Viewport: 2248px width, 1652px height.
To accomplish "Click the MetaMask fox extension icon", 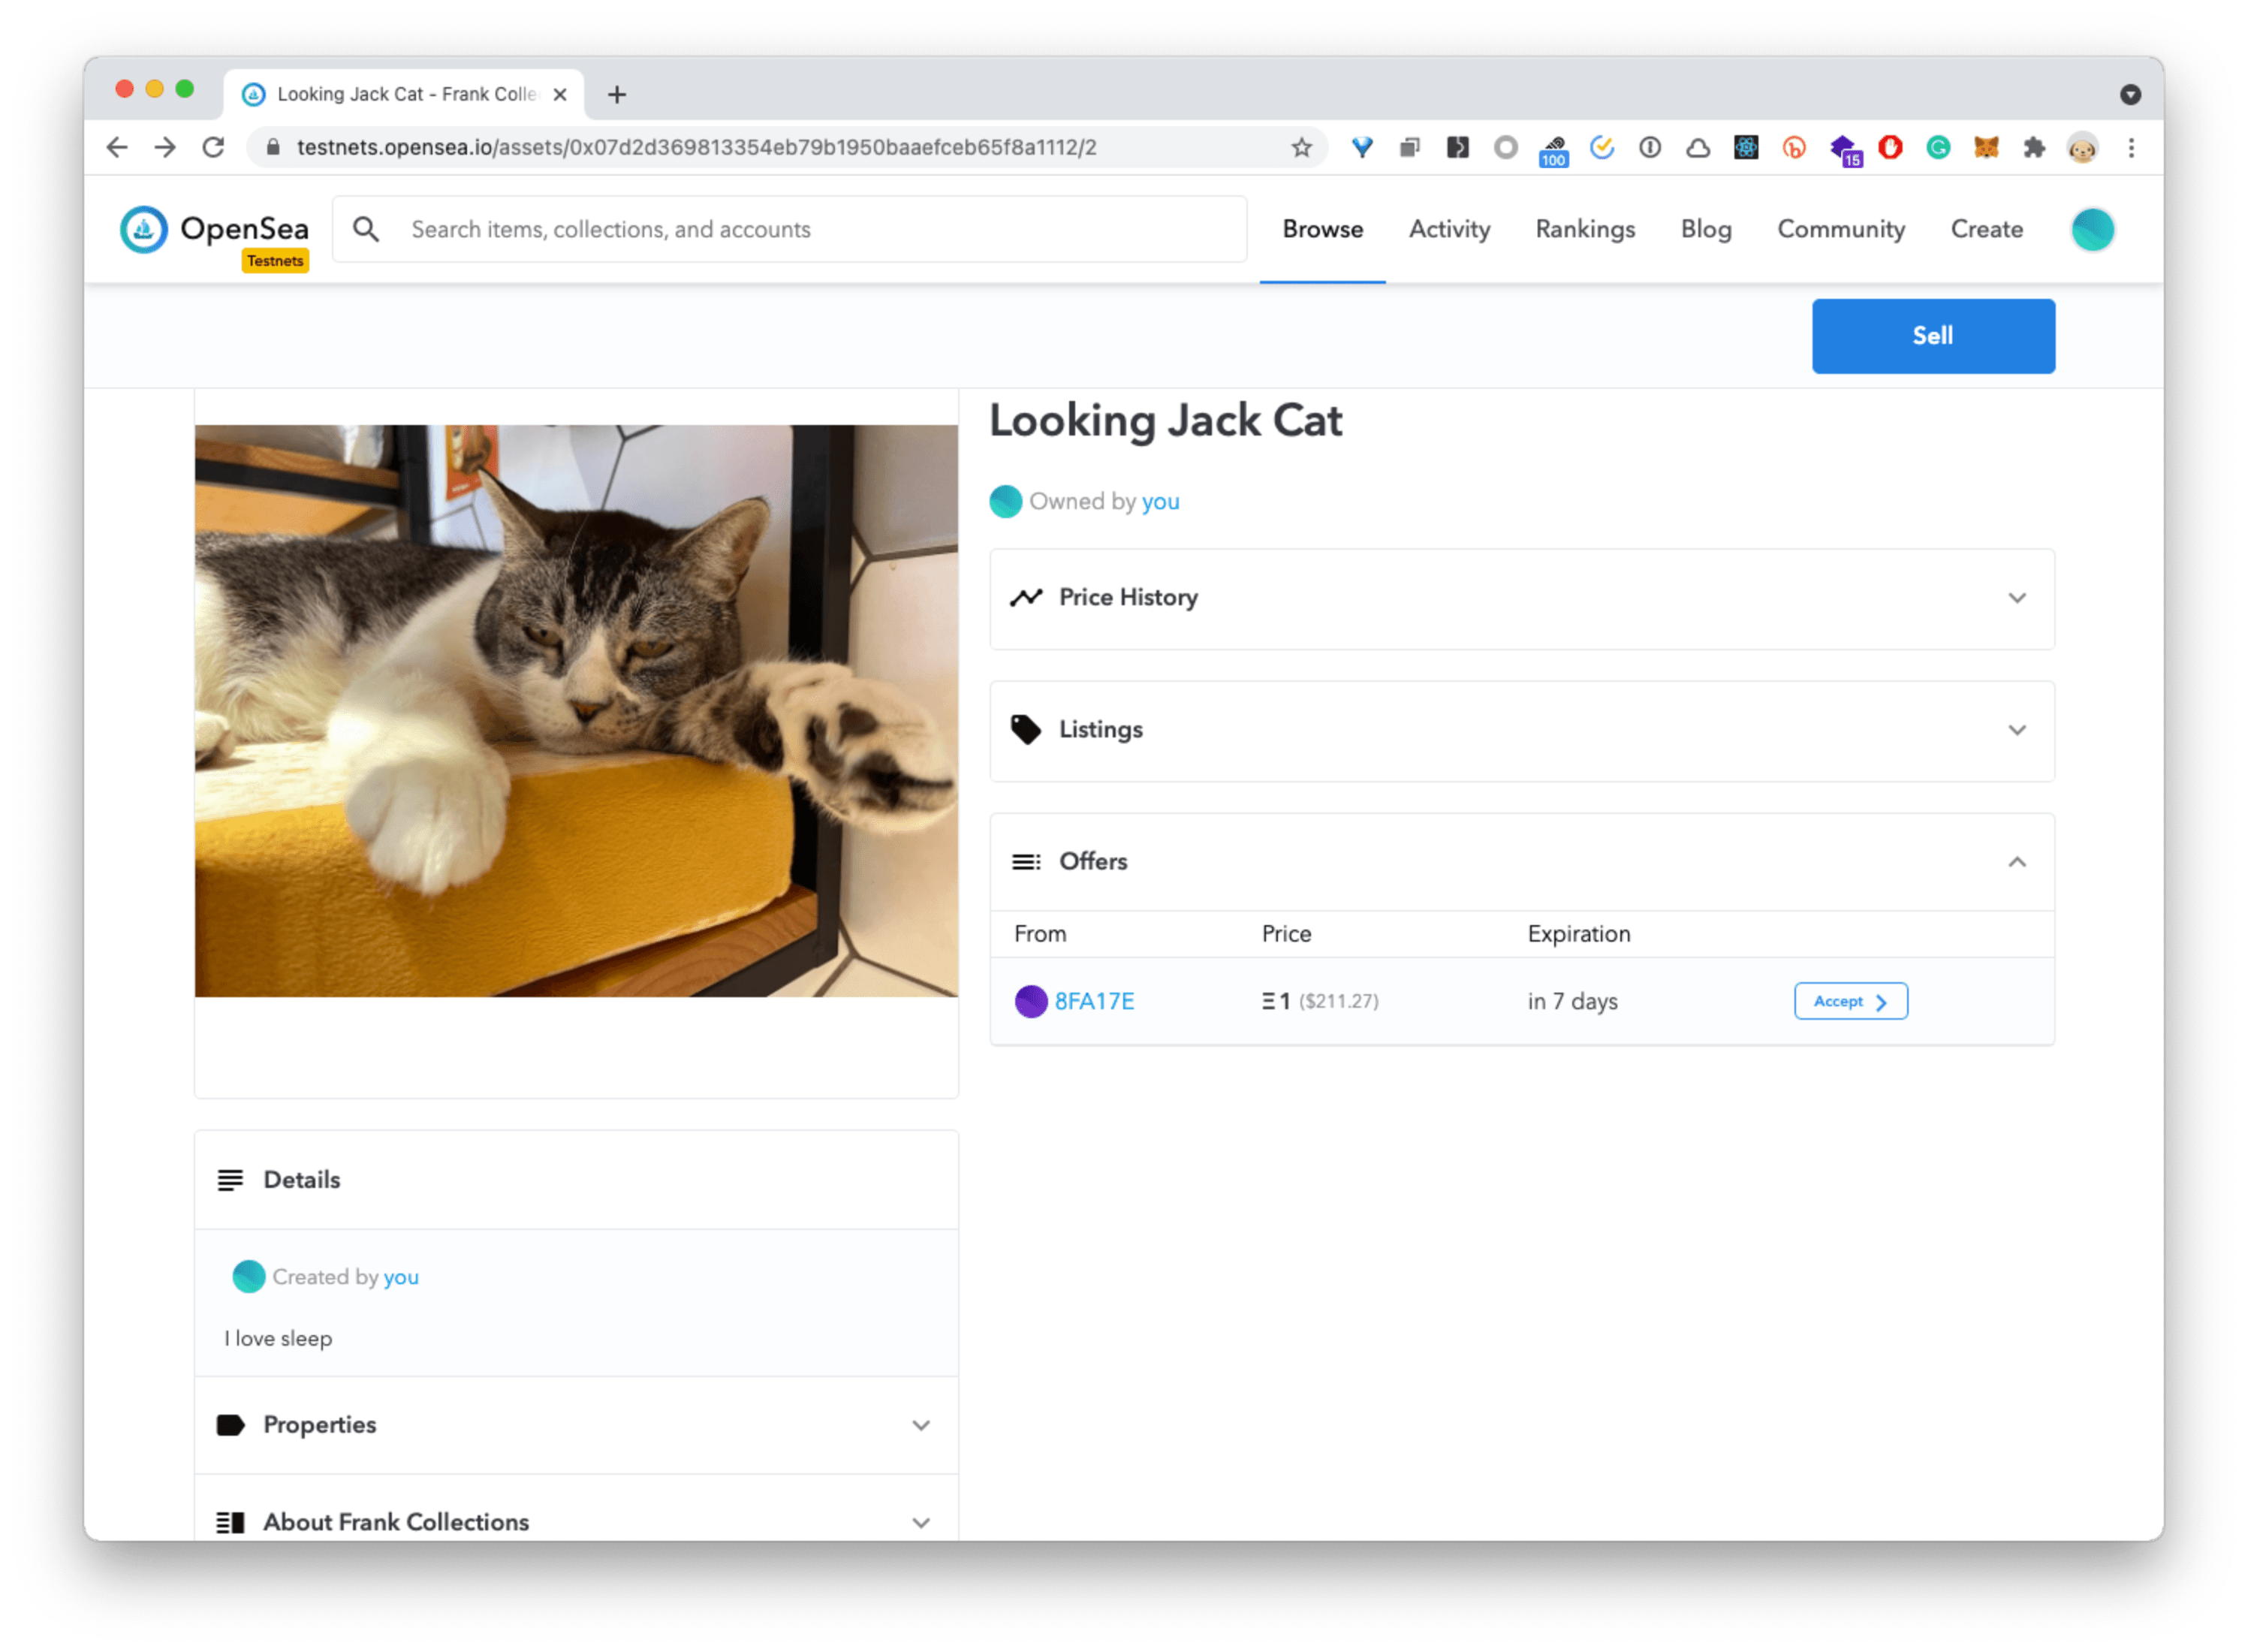I will pos(1985,148).
